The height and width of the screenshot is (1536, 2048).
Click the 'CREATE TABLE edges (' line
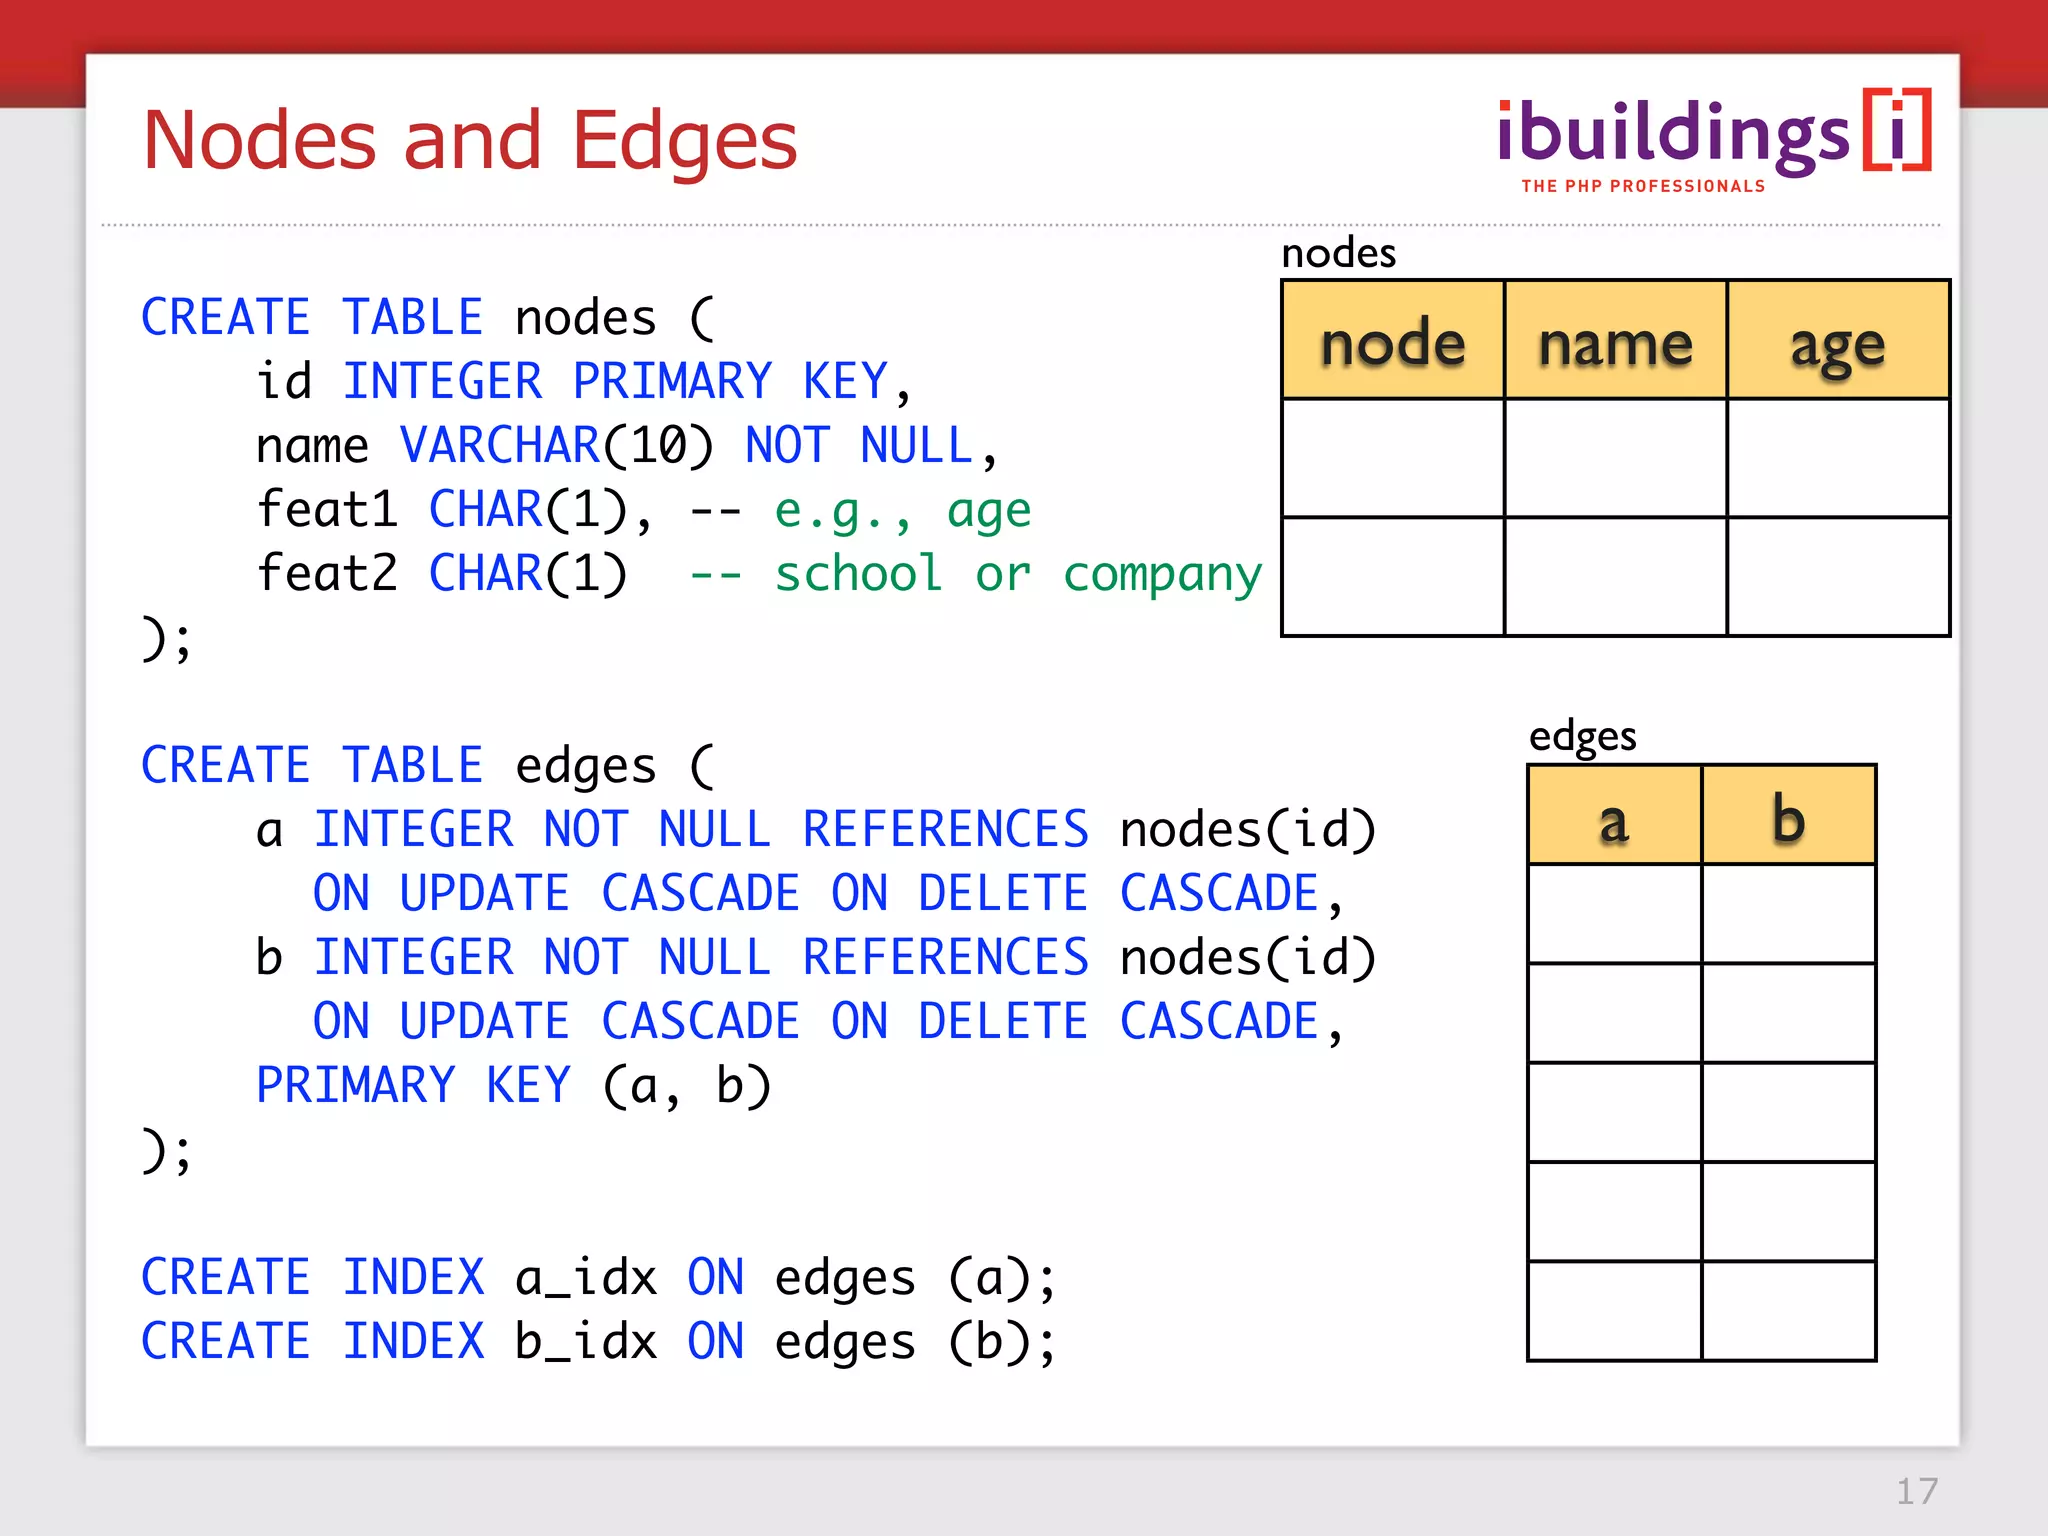(x=428, y=766)
